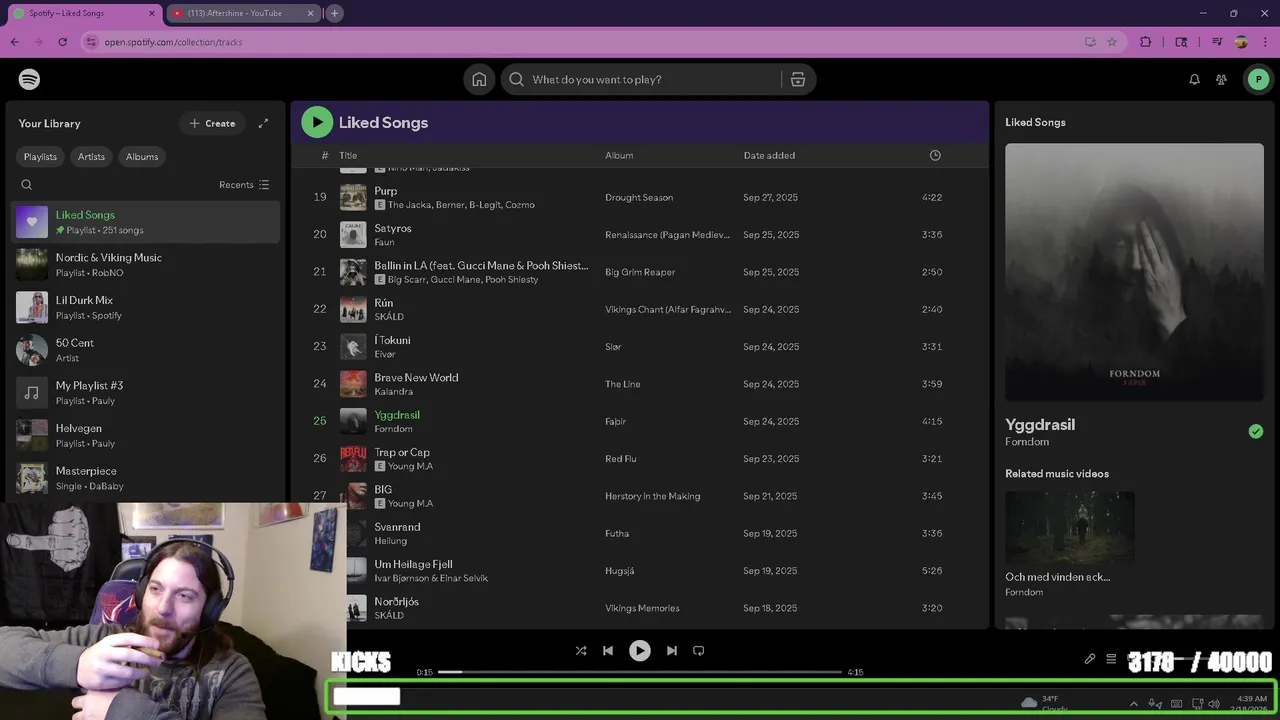Click the Album column header

click(619, 155)
